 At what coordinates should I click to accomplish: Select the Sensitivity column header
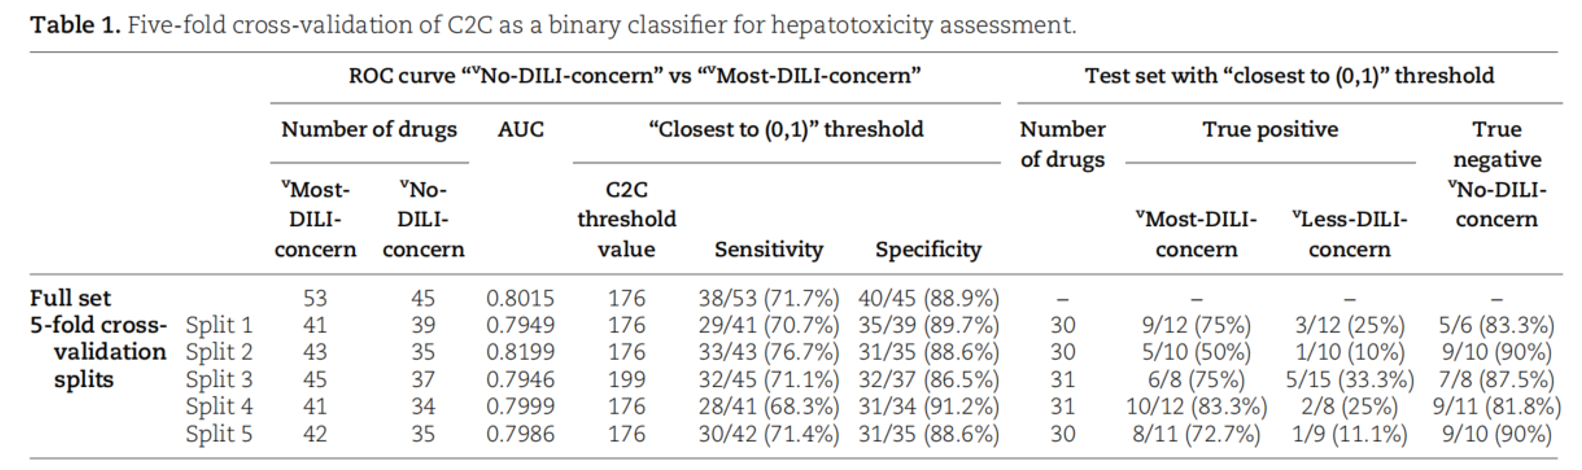tap(768, 249)
